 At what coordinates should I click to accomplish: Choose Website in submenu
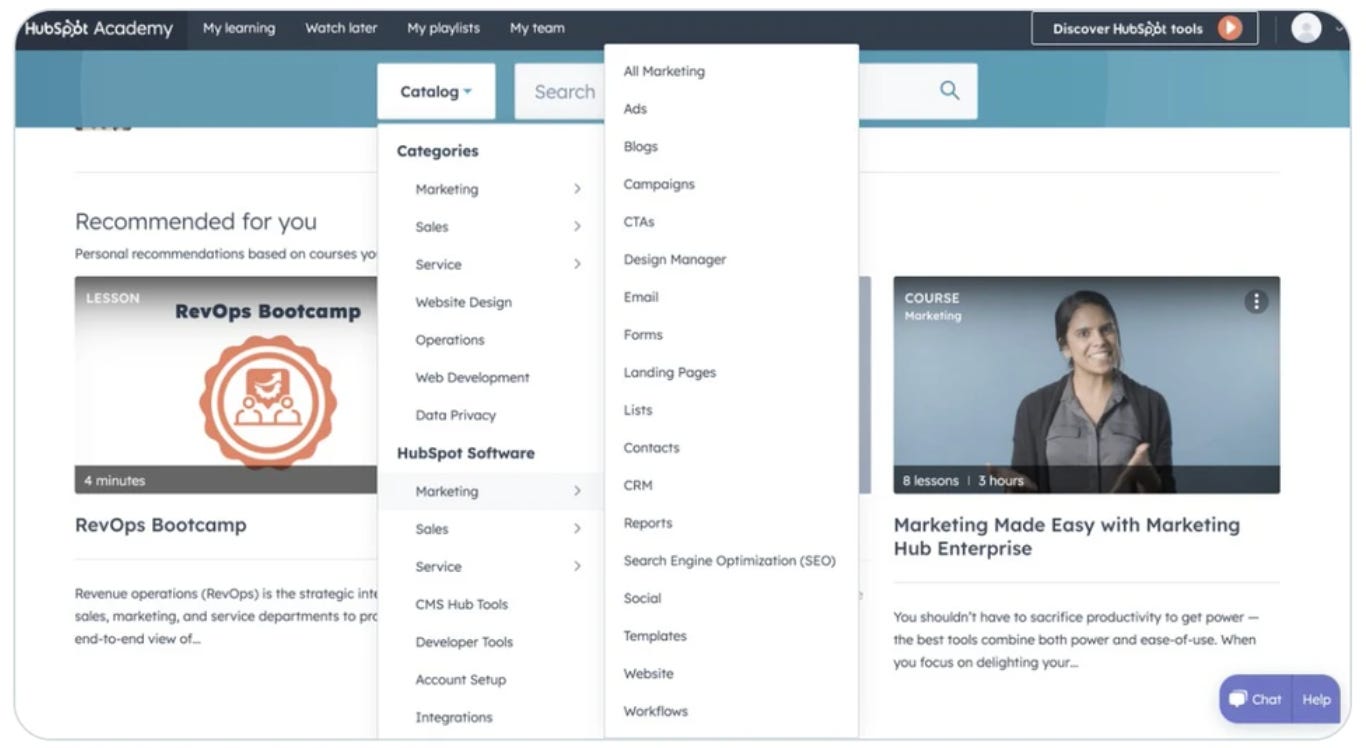pyautogui.click(x=648, y=674)
